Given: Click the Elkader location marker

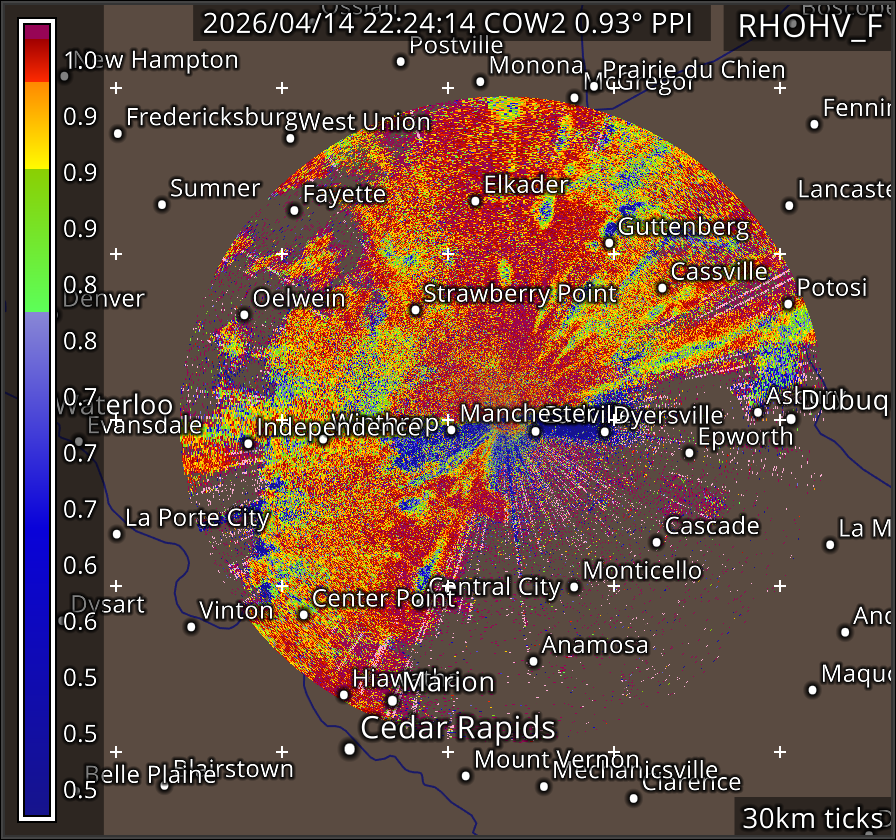Looking at the screenshot, I should 475,201.
